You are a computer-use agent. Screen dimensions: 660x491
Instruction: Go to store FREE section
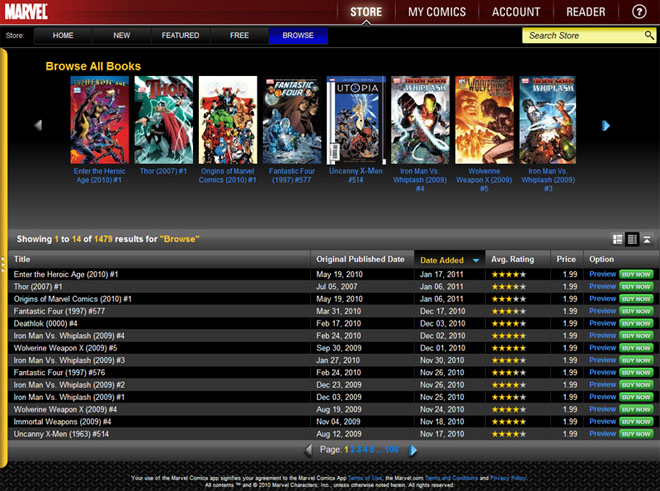click(239, 35)
